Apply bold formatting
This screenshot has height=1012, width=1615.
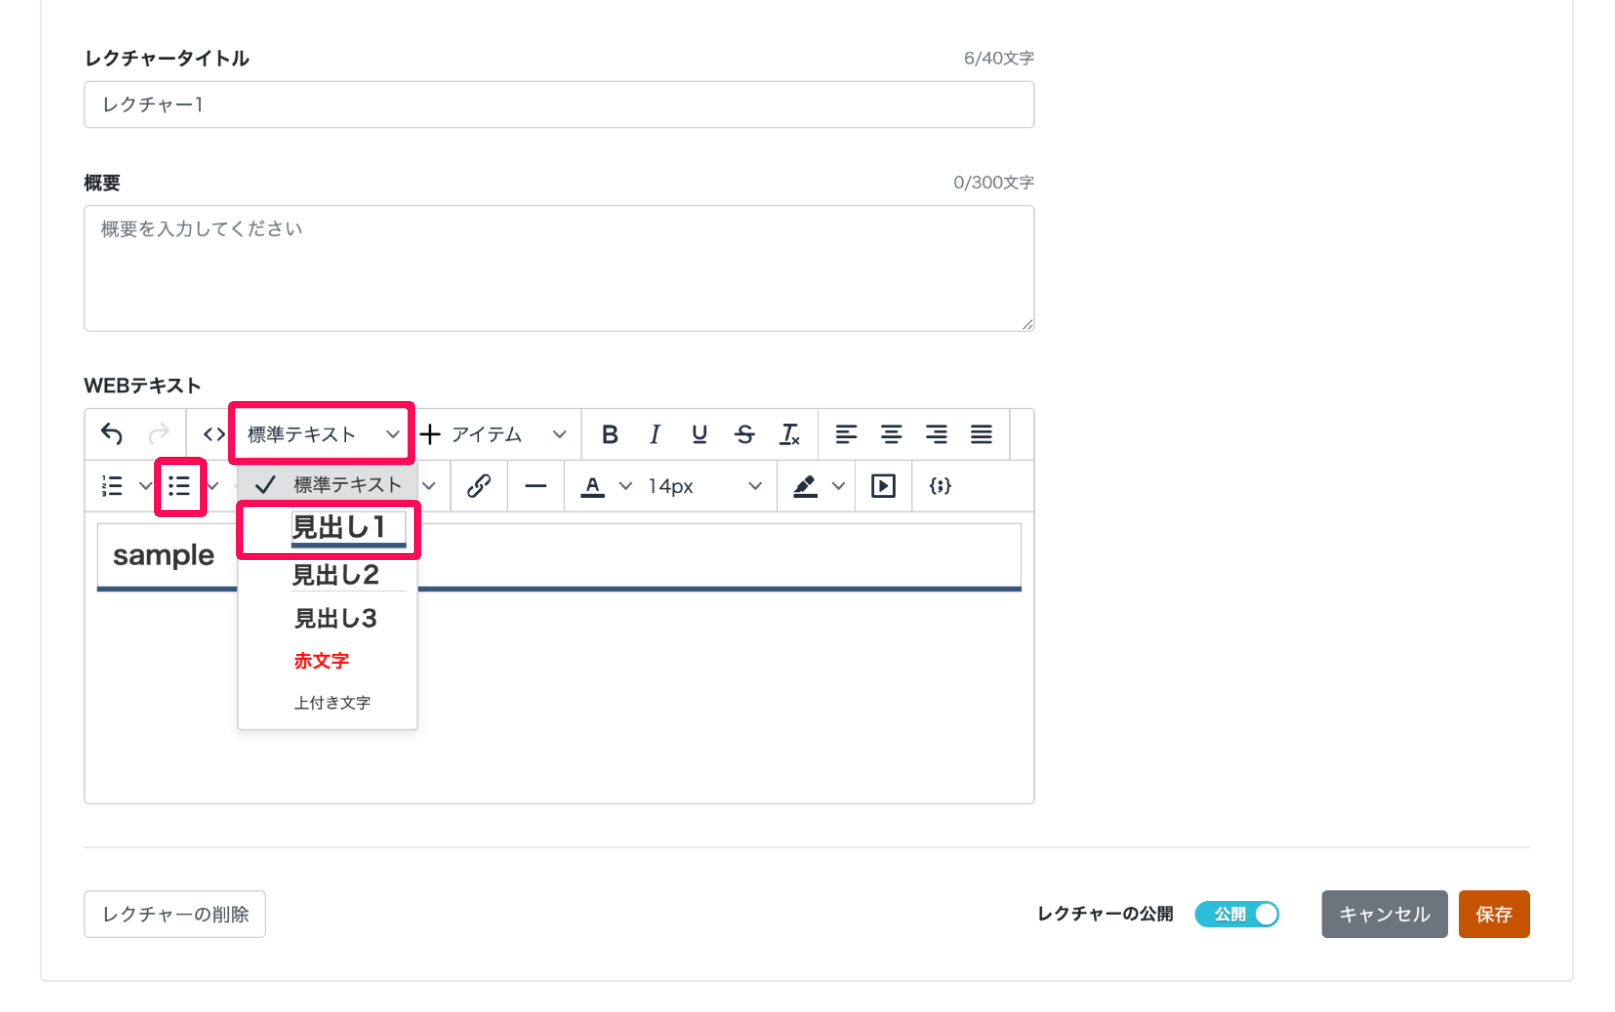[x=610, y=434]
